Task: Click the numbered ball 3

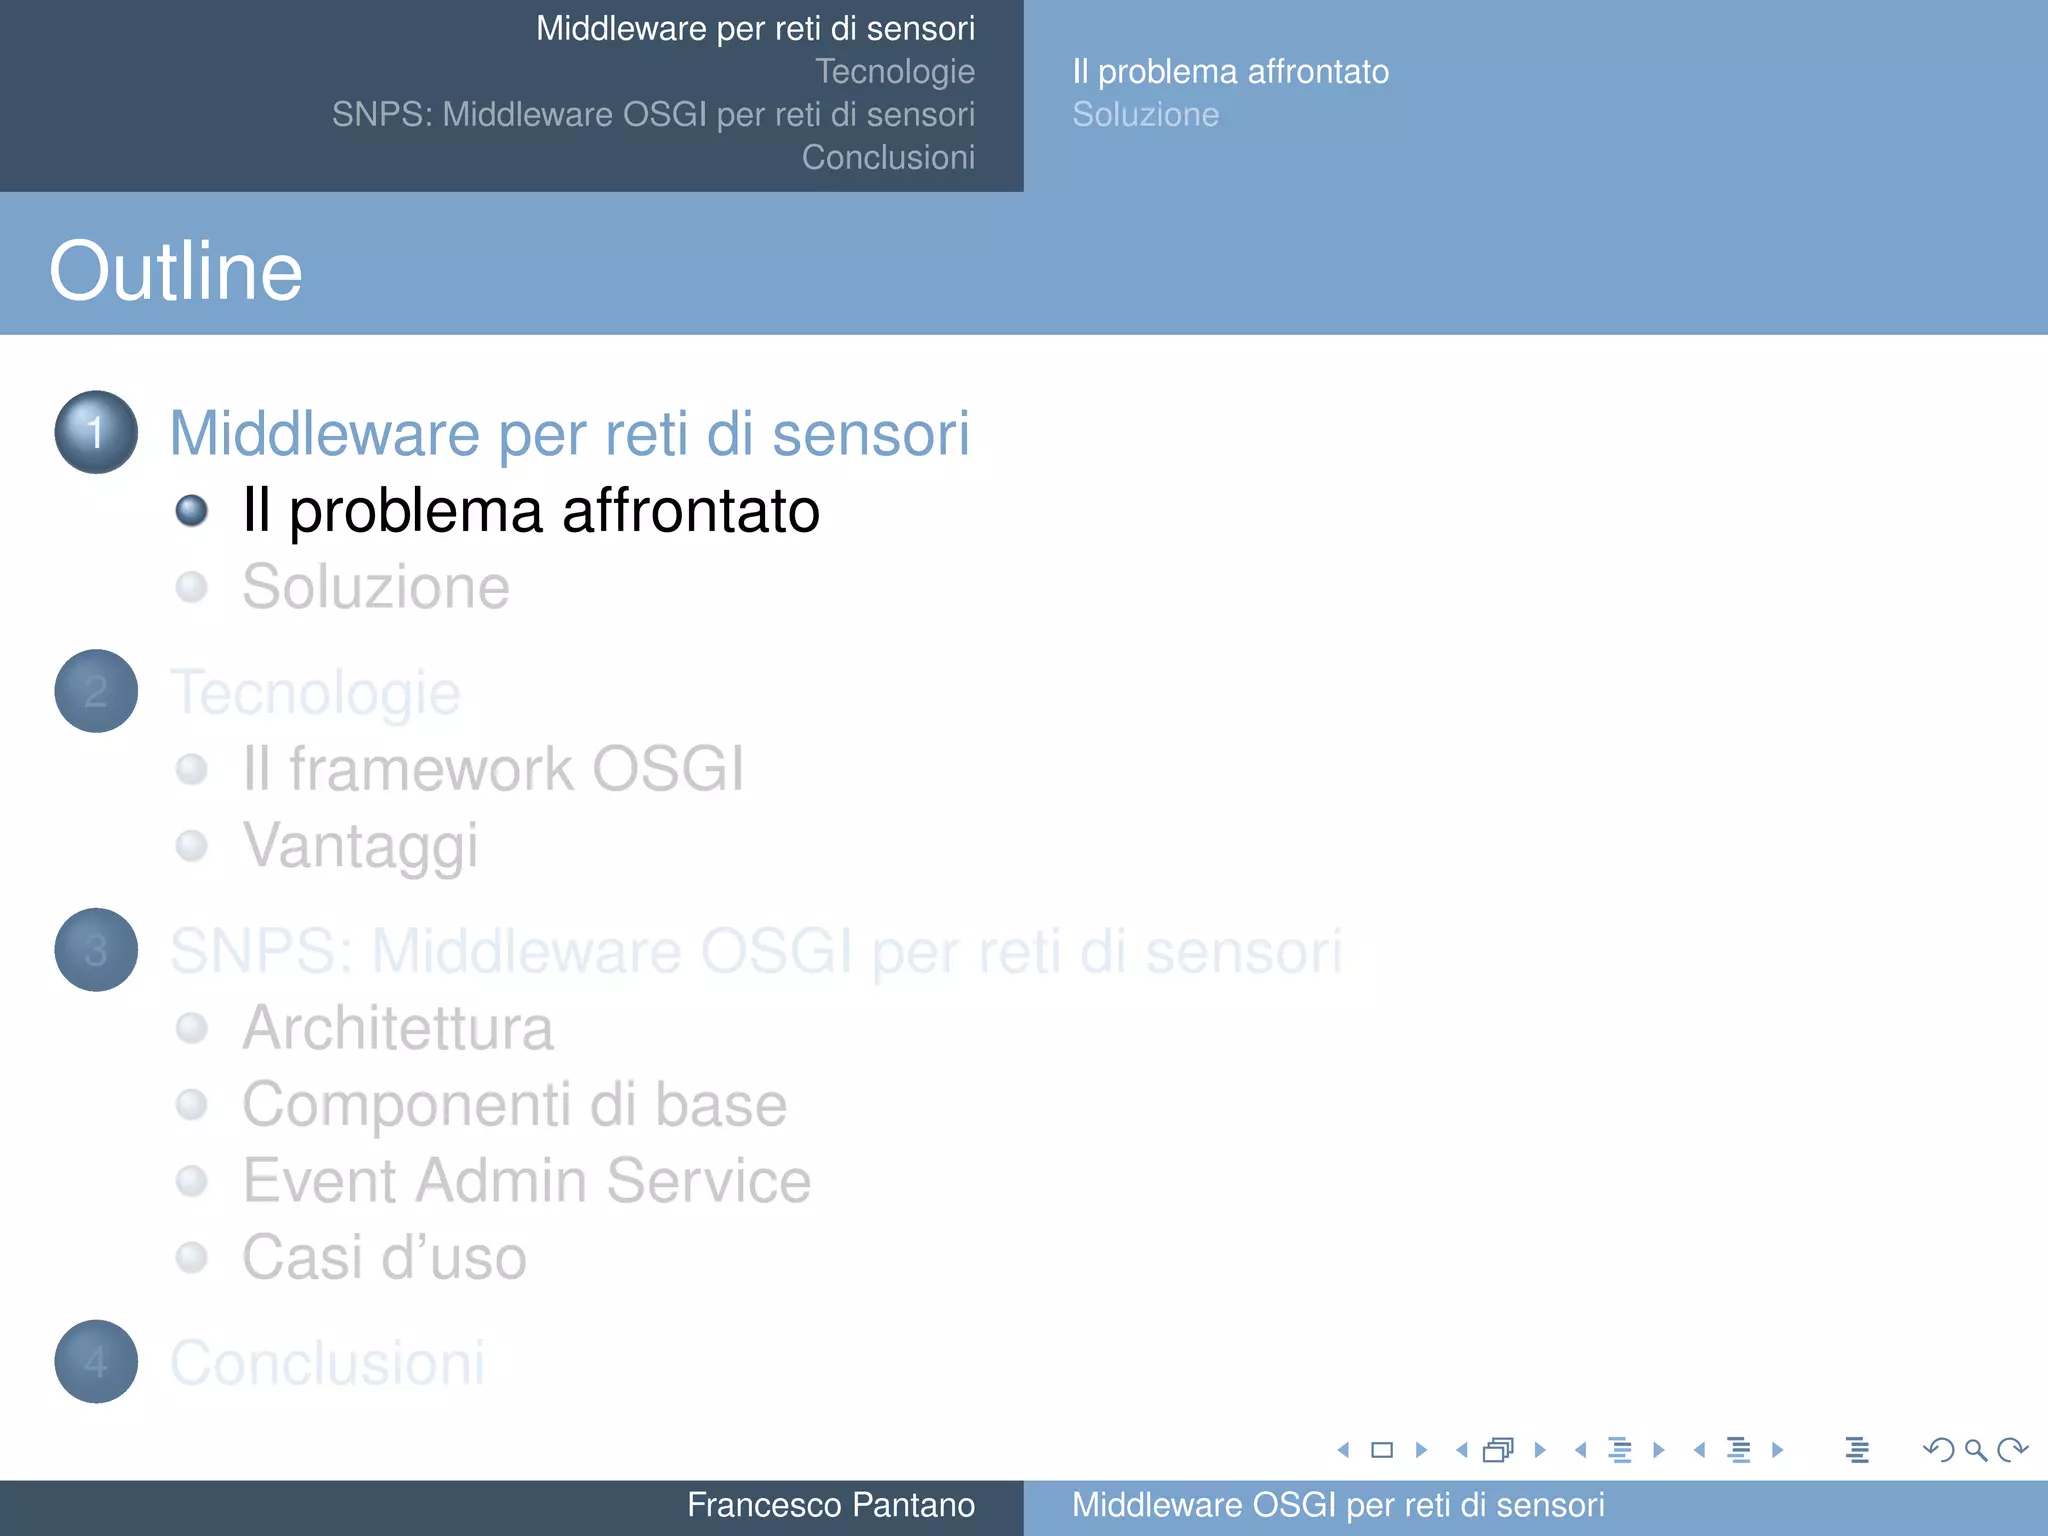Action: click(x=96, y=950)
